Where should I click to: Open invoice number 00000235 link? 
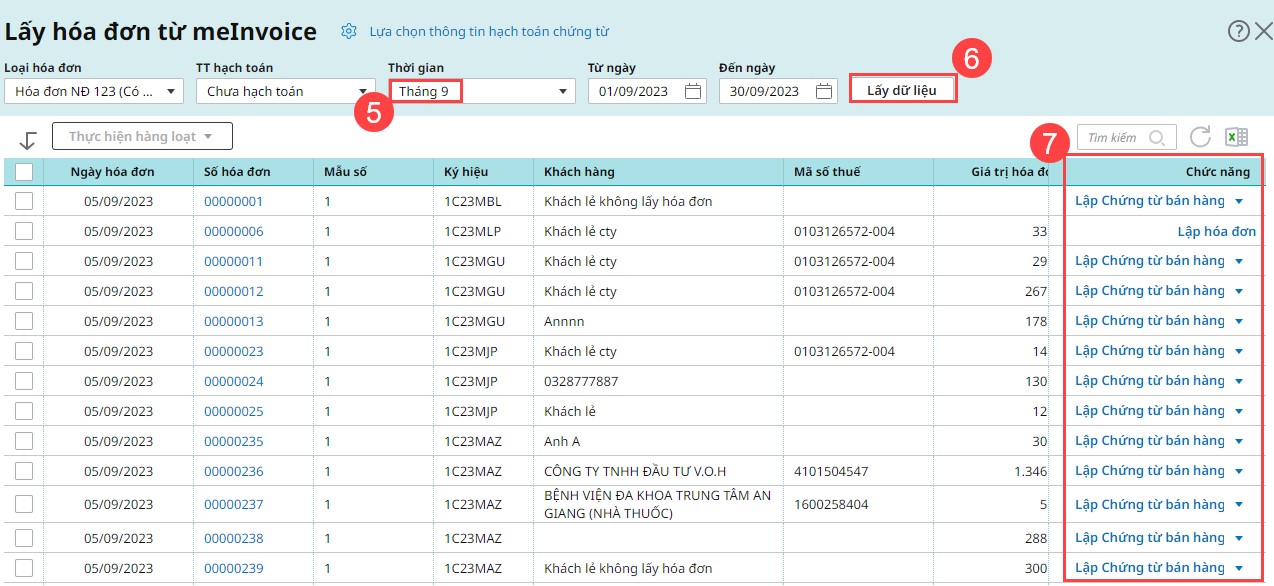pyautogui.click(x=234, y=441)
